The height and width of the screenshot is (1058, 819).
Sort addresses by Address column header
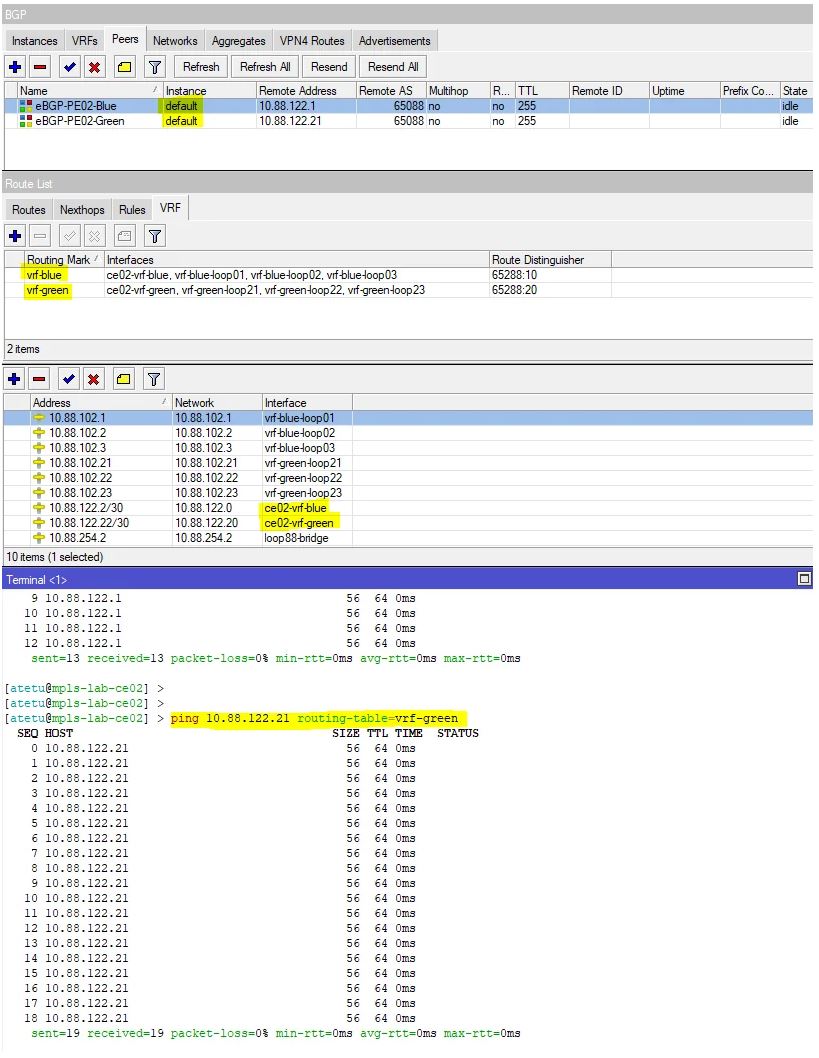pyautogui.click(x=101, y=403)
